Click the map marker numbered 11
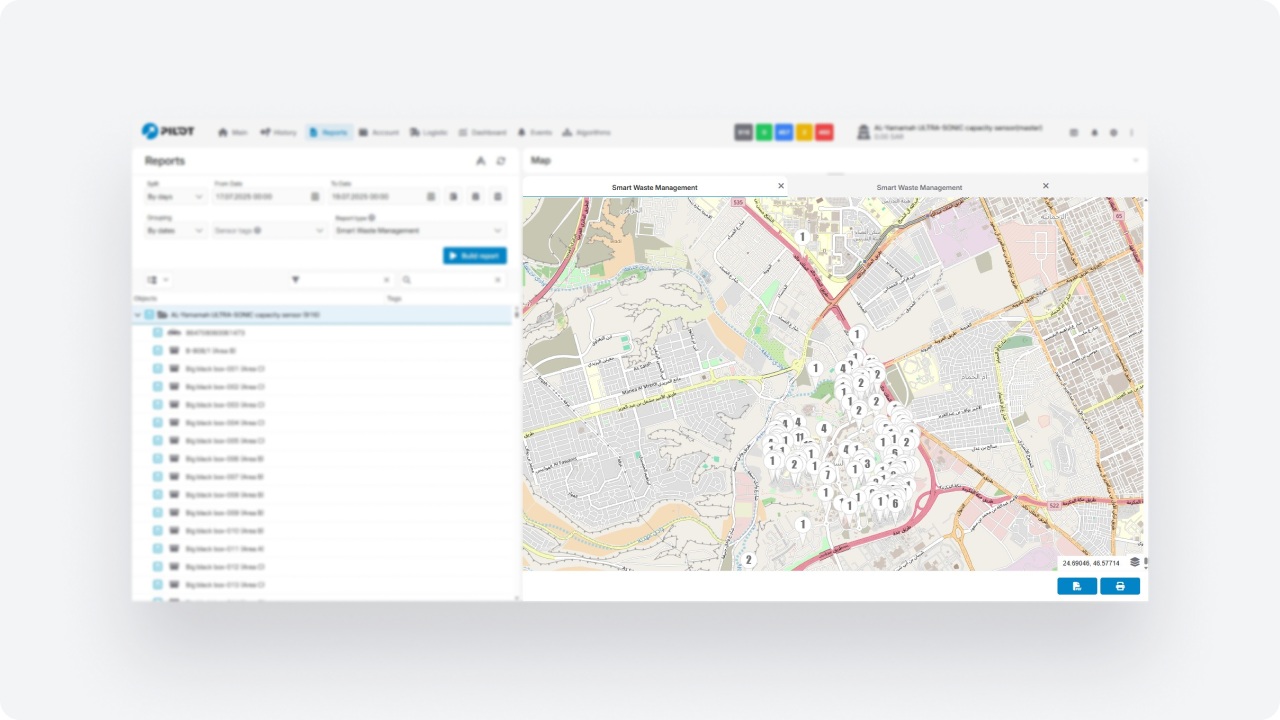This screenshot has height=720, width=1280. (x=799, y=438)
